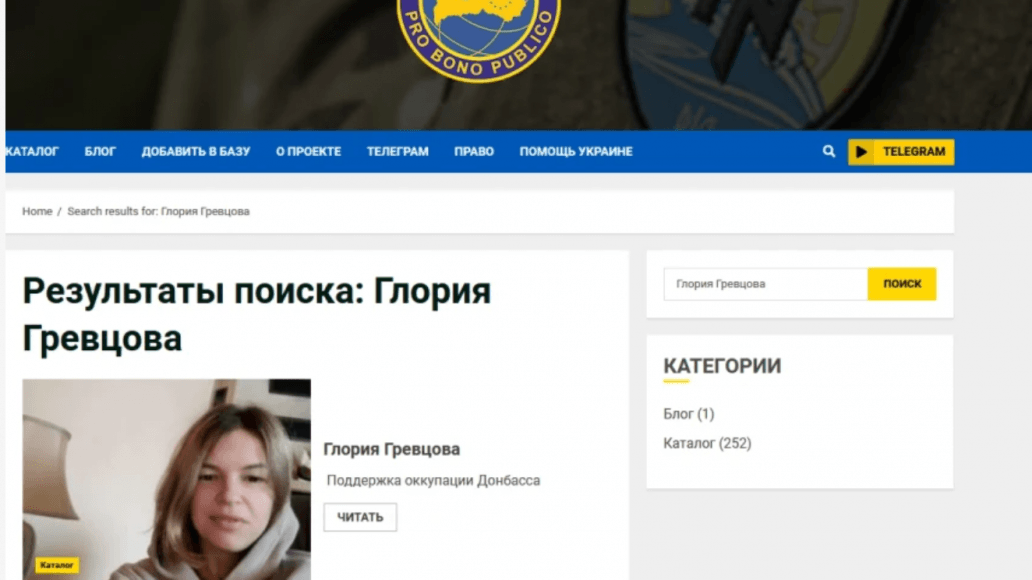Open the КАТАЛОГ menu item
The height and width of the screenshot is (580, 1032).
pyautogui.click(x=36, y=152)
